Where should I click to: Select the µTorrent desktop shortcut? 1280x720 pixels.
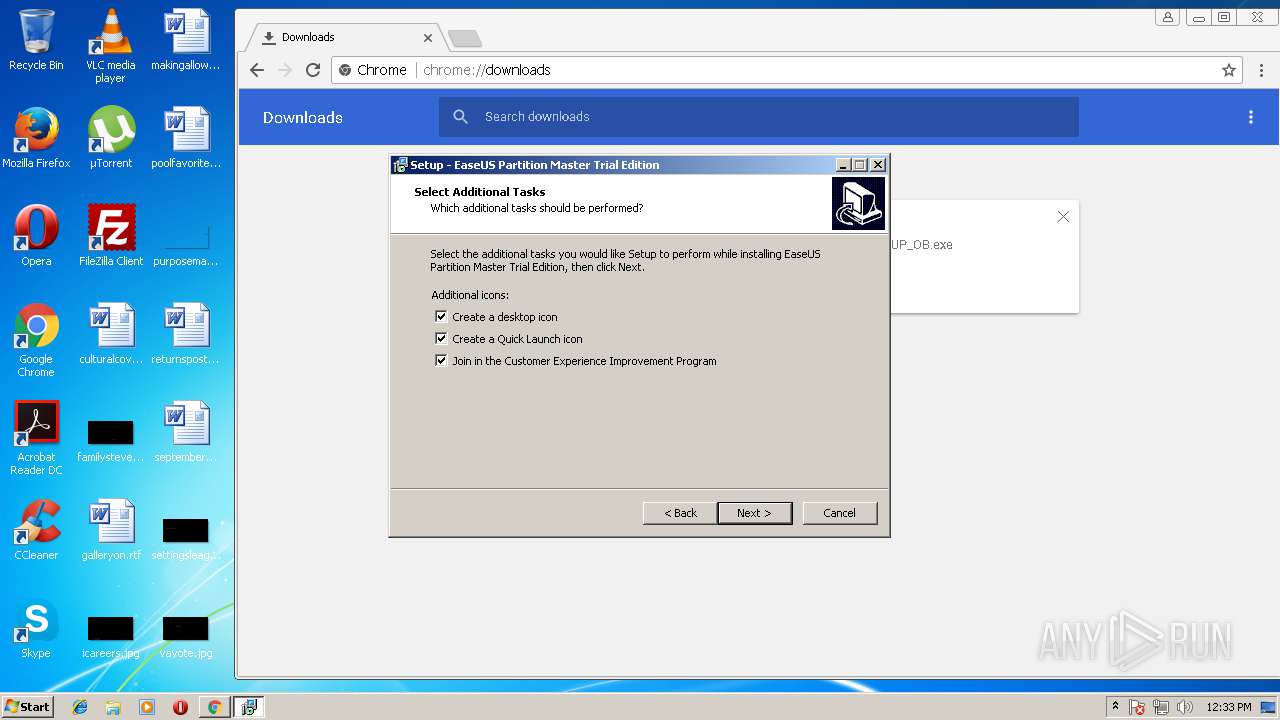click(110, 138)
